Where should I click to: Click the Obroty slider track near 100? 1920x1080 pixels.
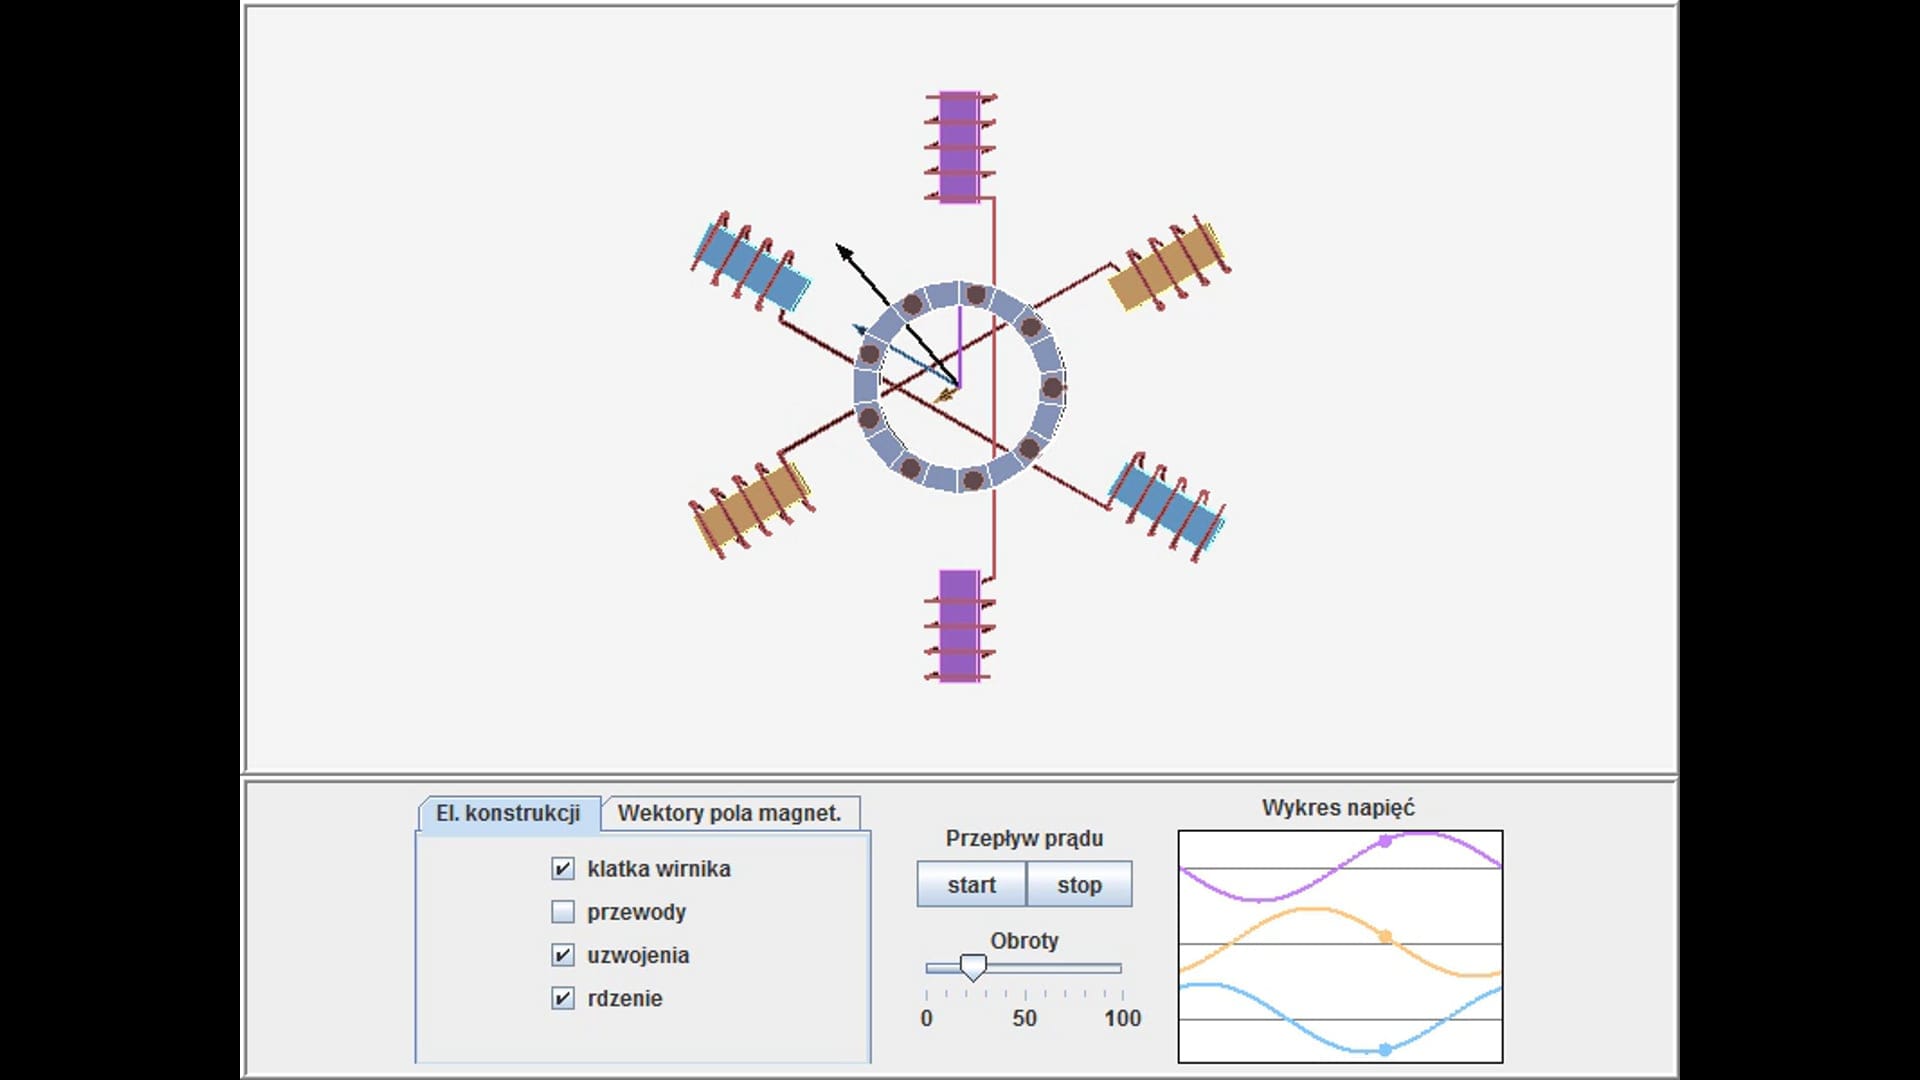[x=1118, y=968]
